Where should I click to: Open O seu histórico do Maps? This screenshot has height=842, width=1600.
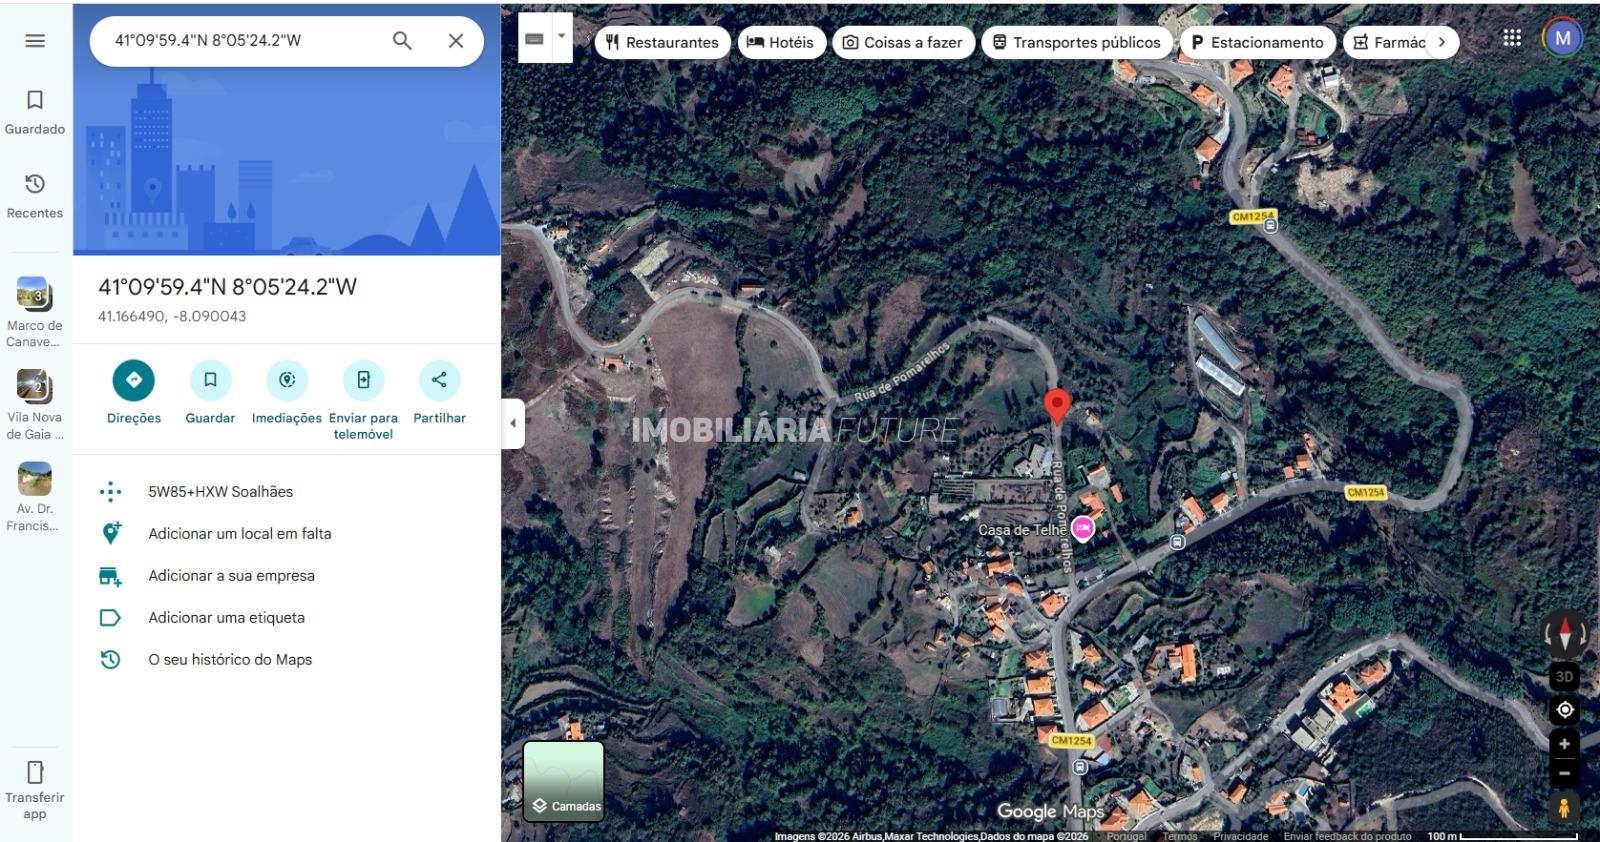tap(230, 660)
